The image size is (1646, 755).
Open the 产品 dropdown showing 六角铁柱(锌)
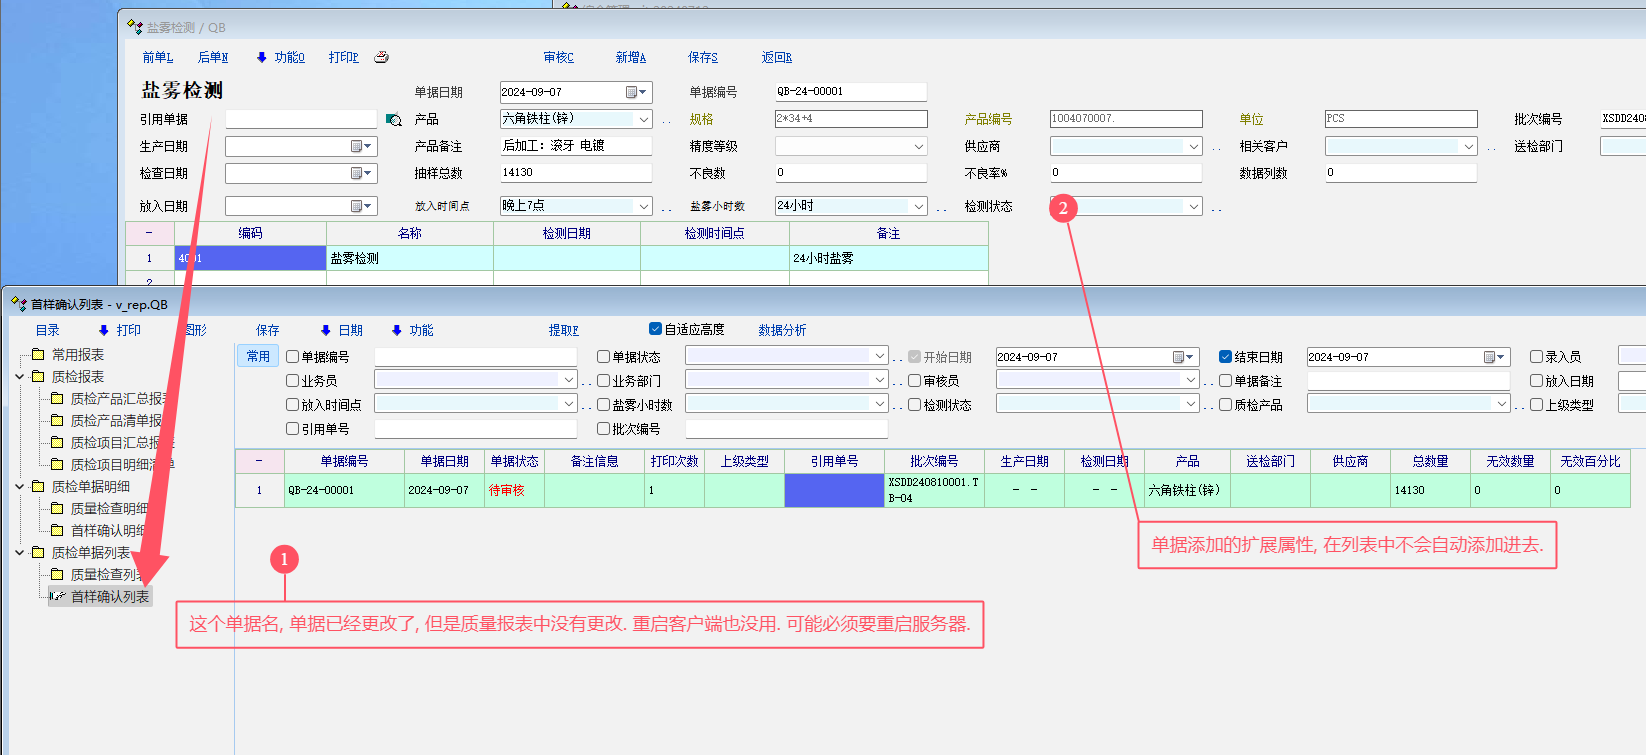tap(644, 119)
